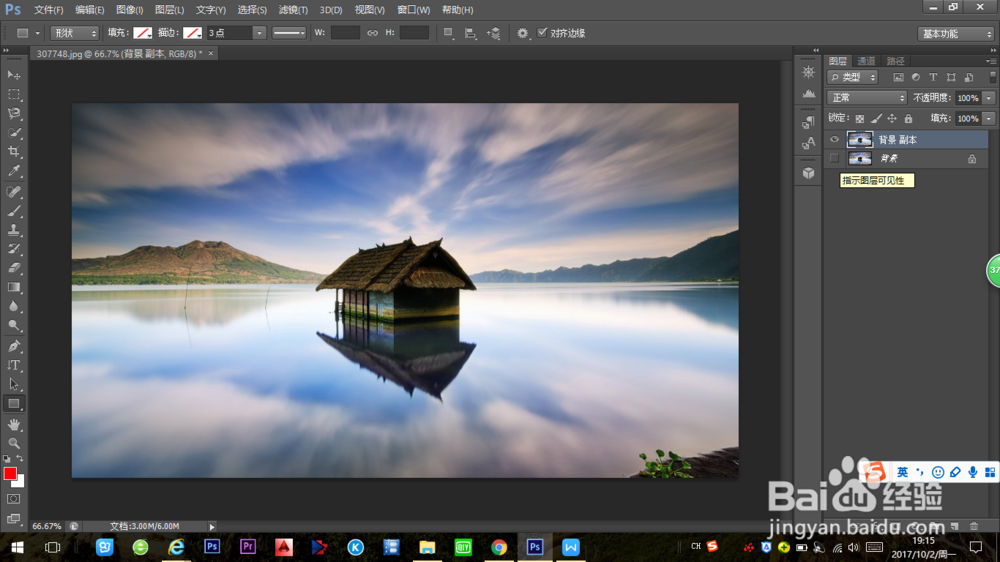Open the 文件(F) menu
Viewport: 1000px width, 562px height.
pyautogui.click(x=48, y=10)
